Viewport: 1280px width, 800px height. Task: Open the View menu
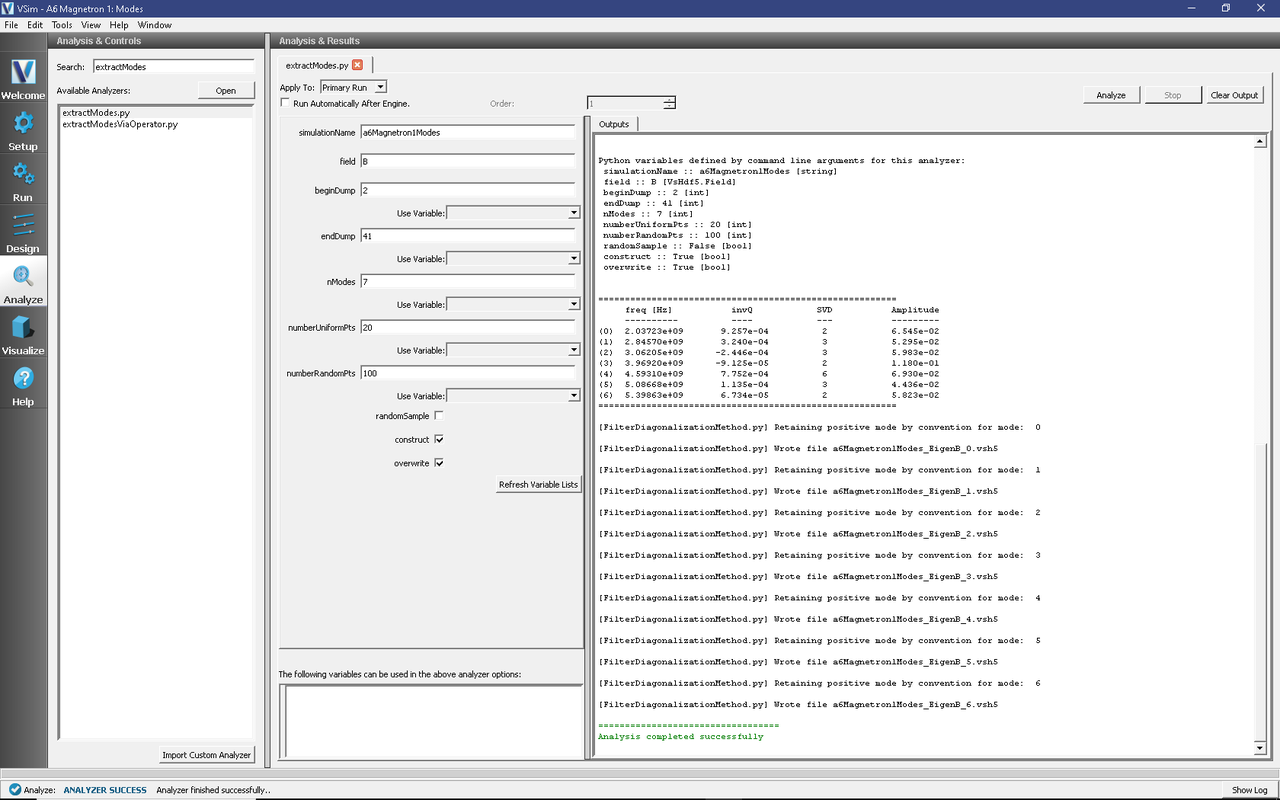click(x=90, y=25)
